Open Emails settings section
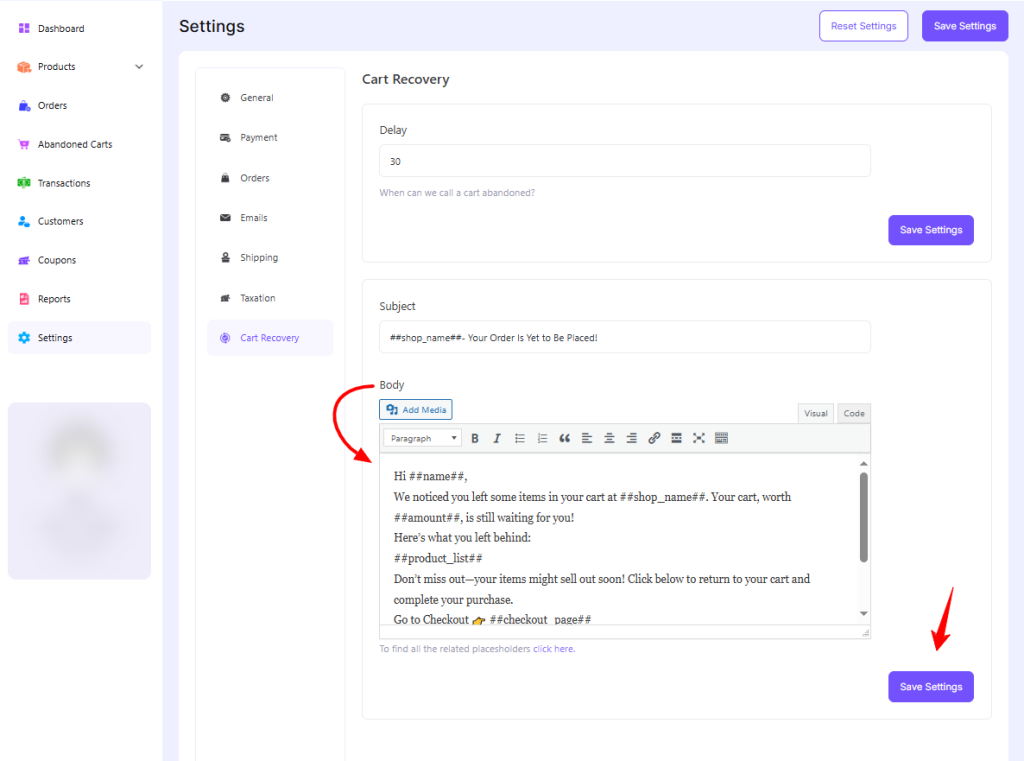Image resolution: width=1024 pixels, height=761 pixels. (x=270, y=218)
